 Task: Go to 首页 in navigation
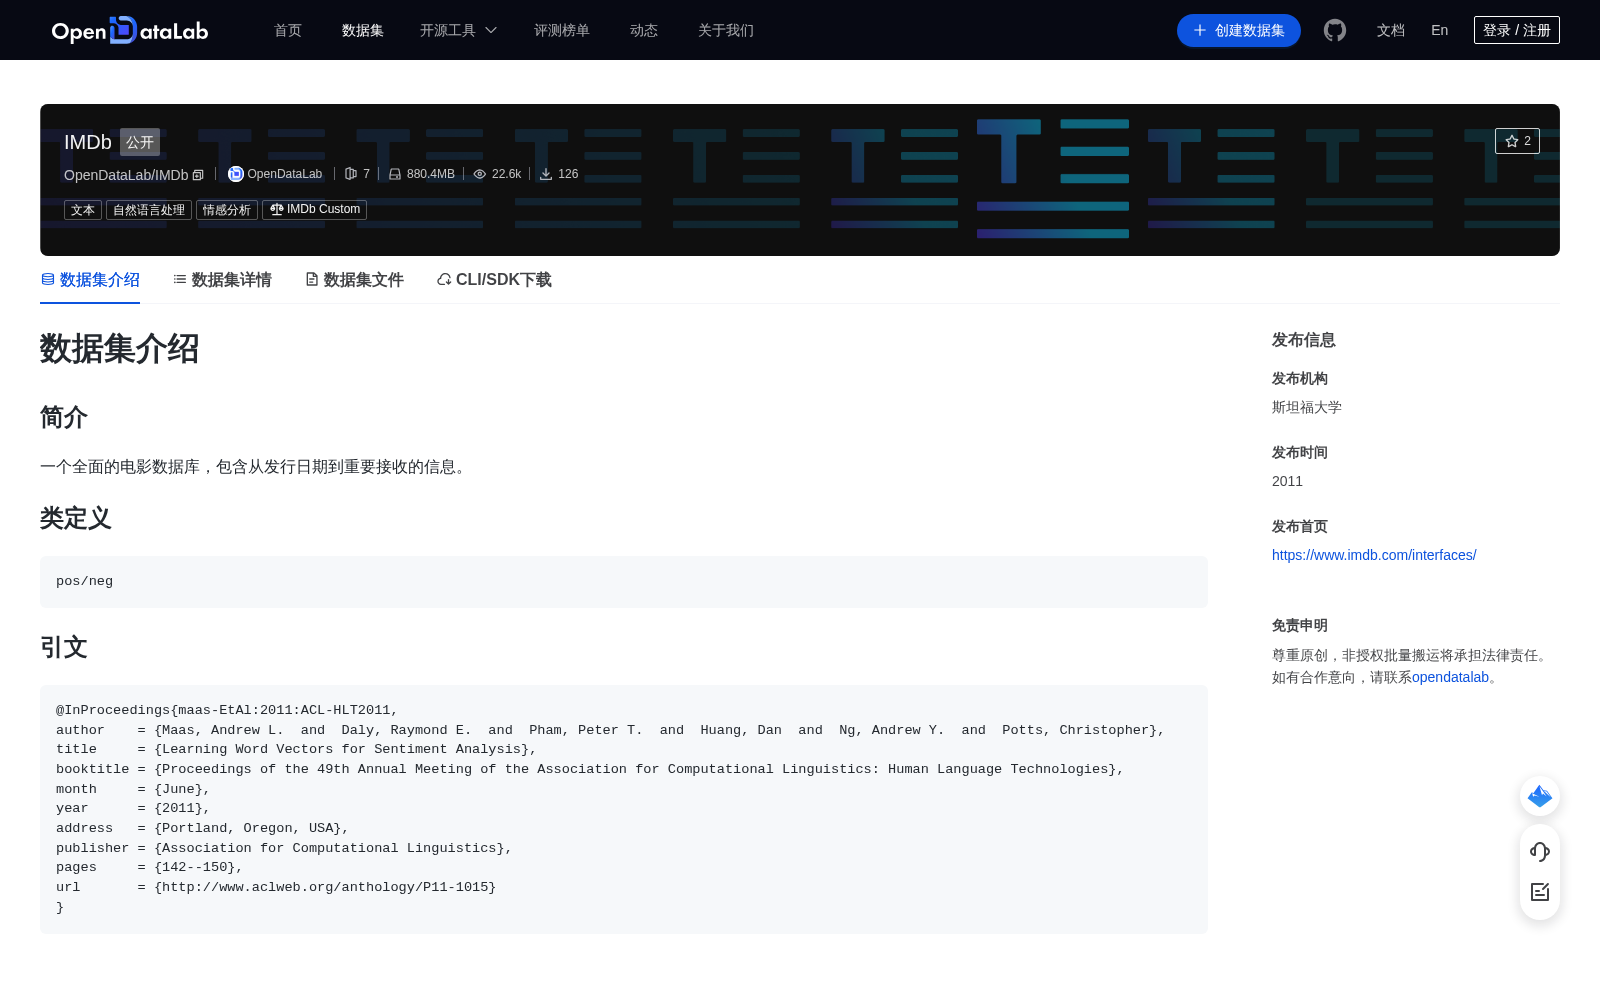(288, 30)
